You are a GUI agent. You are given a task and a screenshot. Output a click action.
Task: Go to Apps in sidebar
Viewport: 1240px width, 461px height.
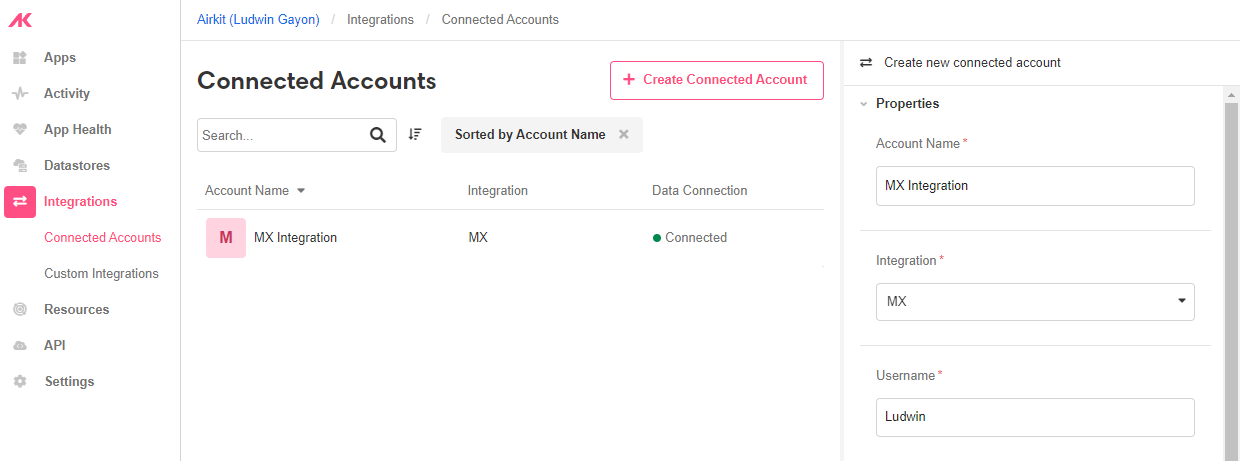point(60,58)
